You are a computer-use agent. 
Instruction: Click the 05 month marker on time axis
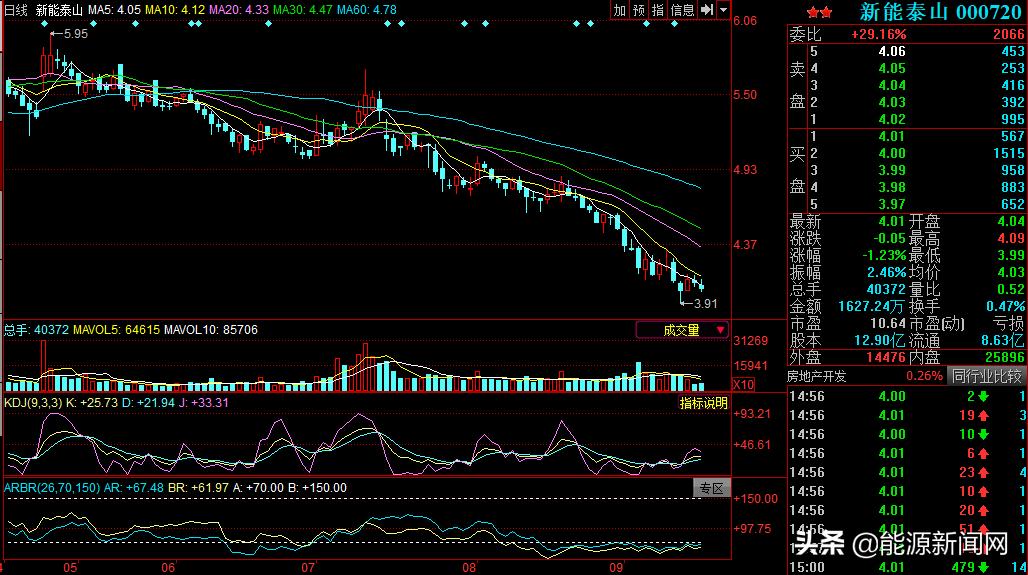(x=70, y=568)
